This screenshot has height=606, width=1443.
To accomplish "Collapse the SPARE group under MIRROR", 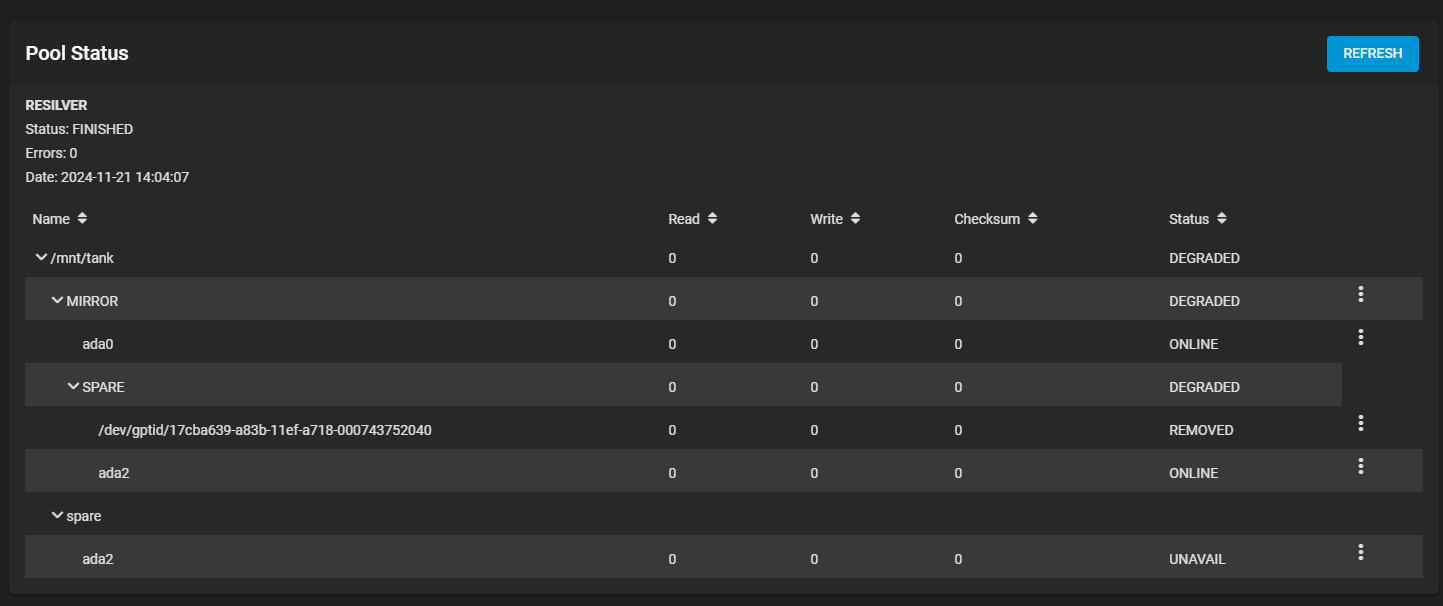I will tap(73, 387).
